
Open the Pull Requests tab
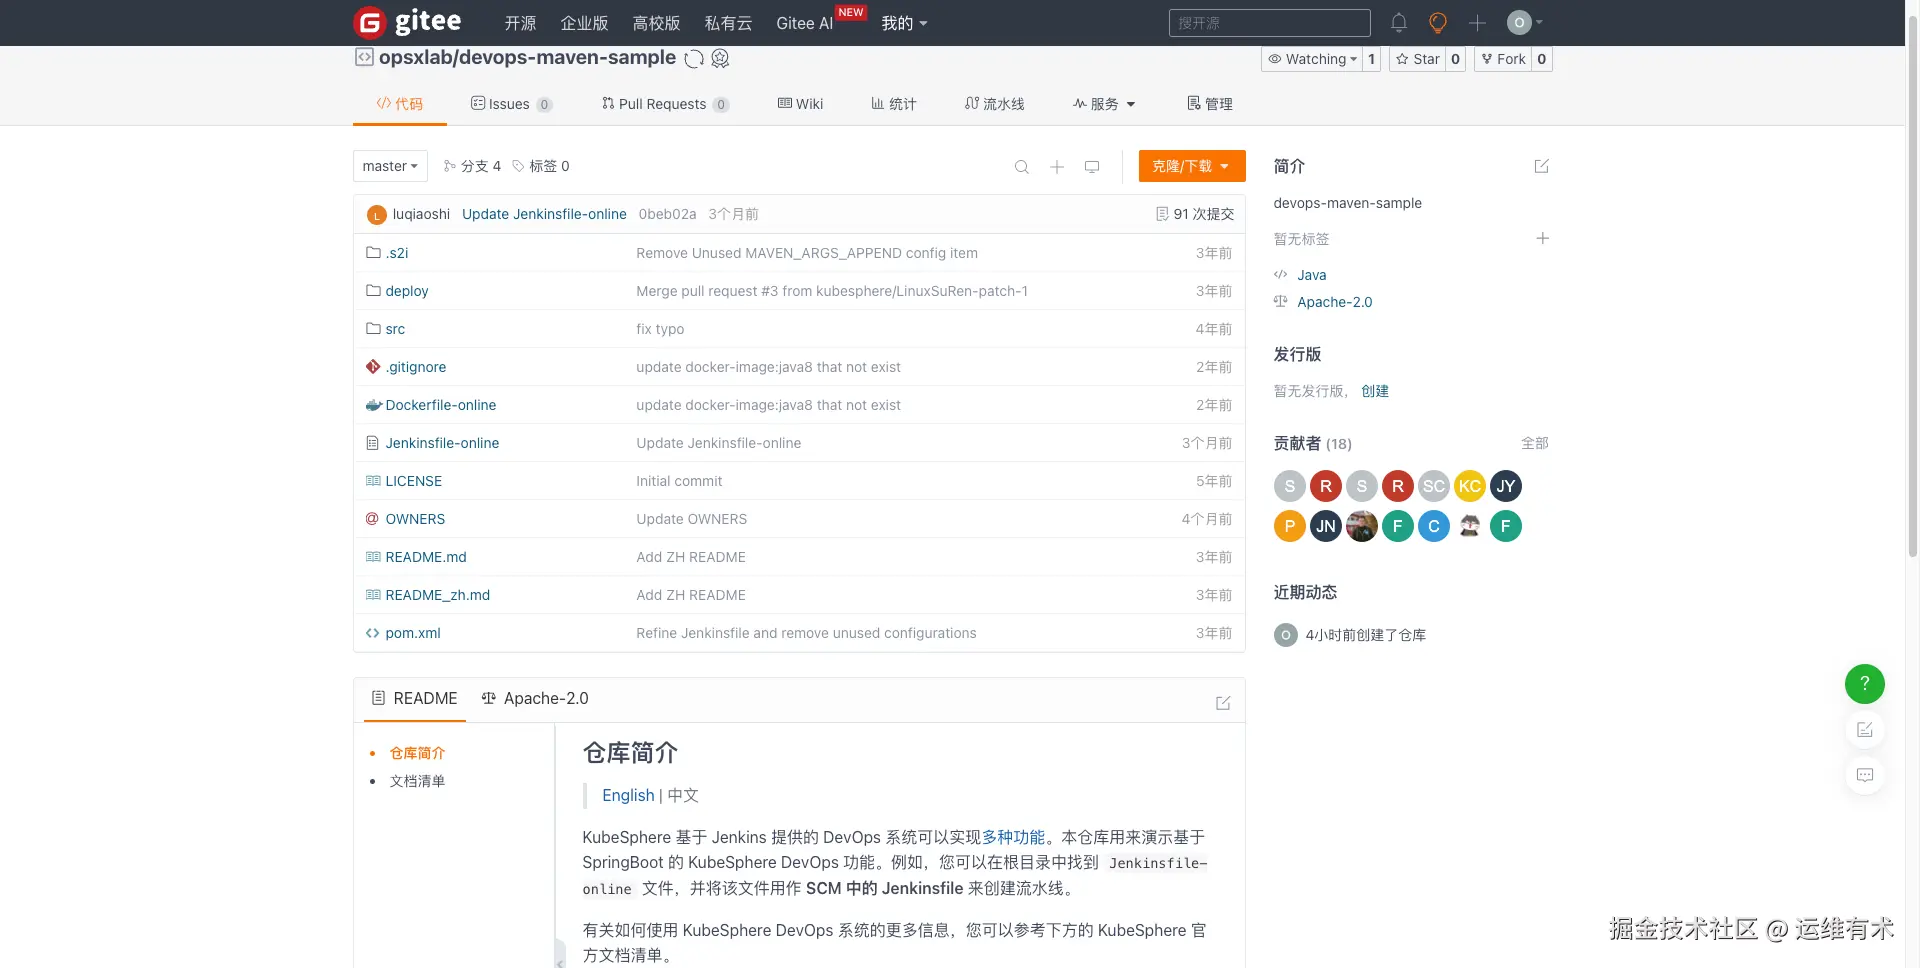665,104
